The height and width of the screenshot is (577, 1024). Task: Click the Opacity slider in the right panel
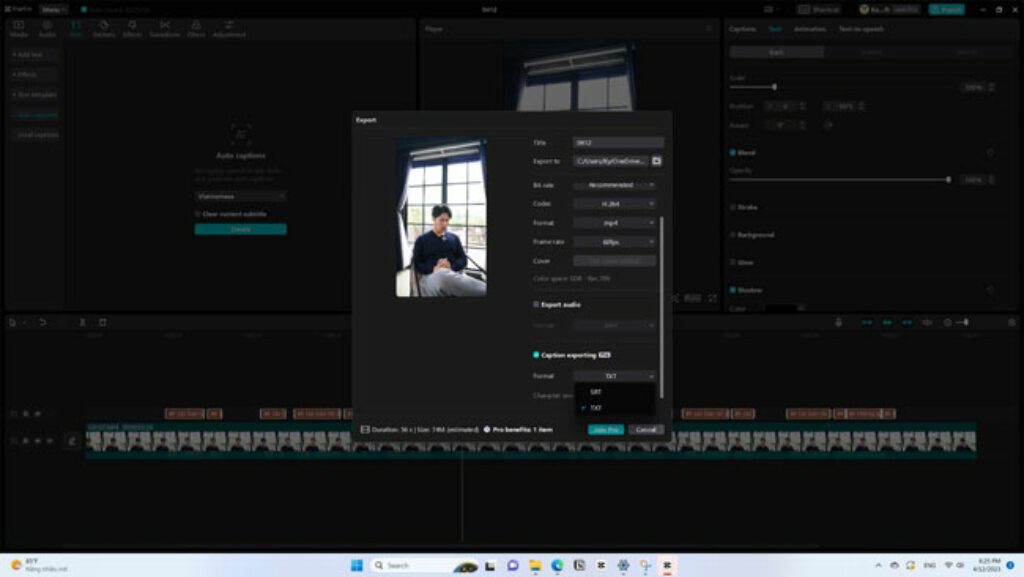tap(840, 180)
